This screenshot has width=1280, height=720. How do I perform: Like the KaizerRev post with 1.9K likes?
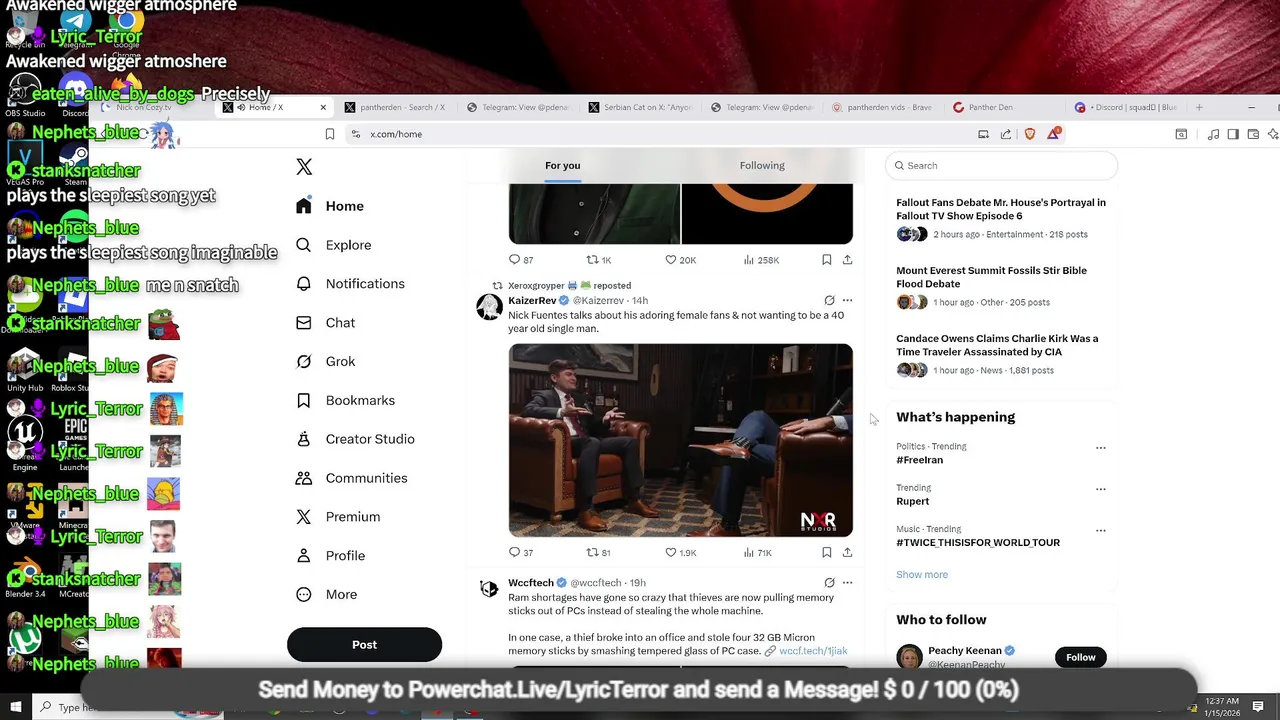coord(681,552)
